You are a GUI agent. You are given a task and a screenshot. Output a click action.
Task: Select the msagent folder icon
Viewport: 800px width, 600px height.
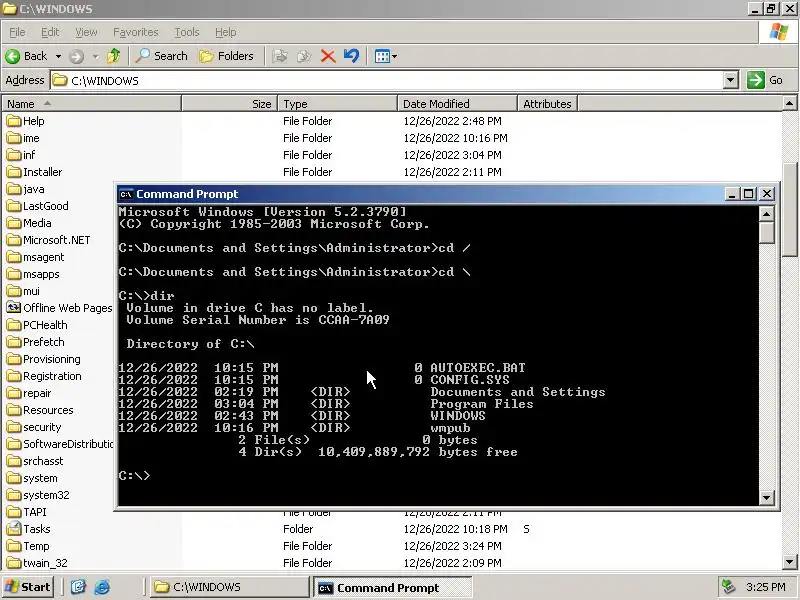click(14, 257)
